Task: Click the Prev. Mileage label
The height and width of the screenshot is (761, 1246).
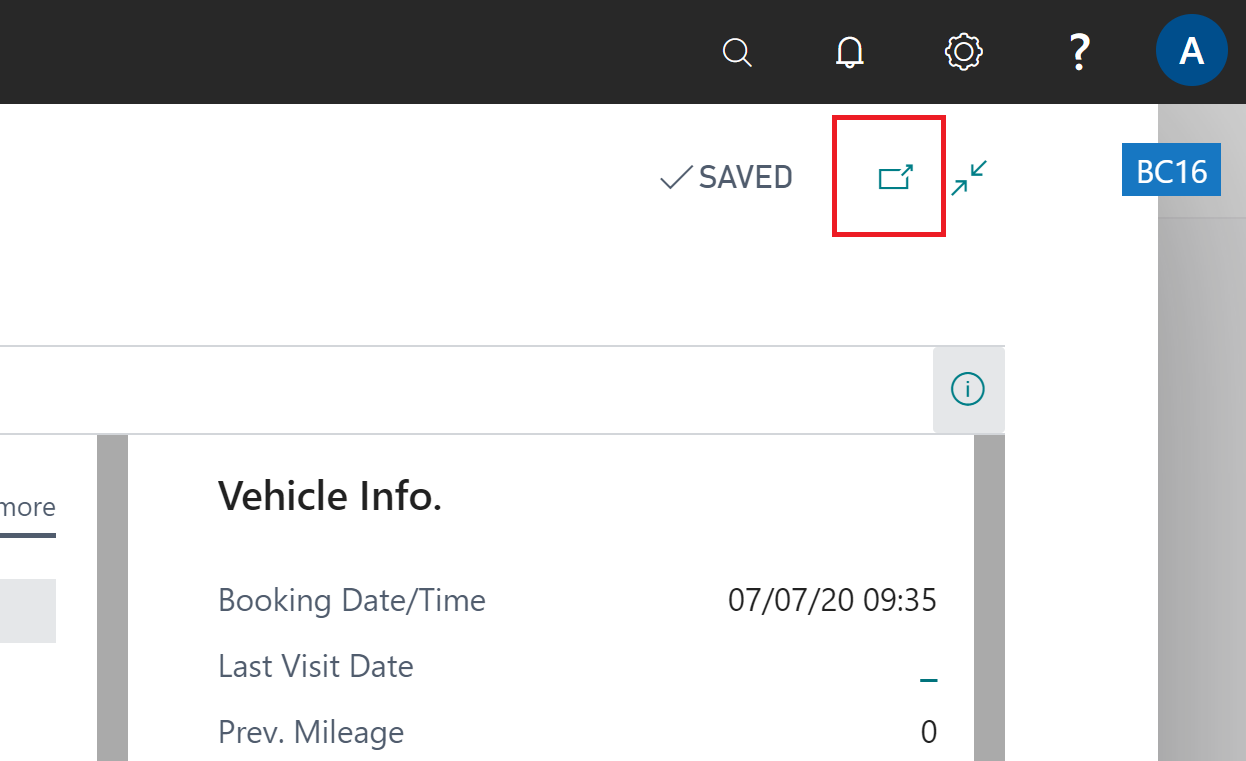Action: point(311,732)
